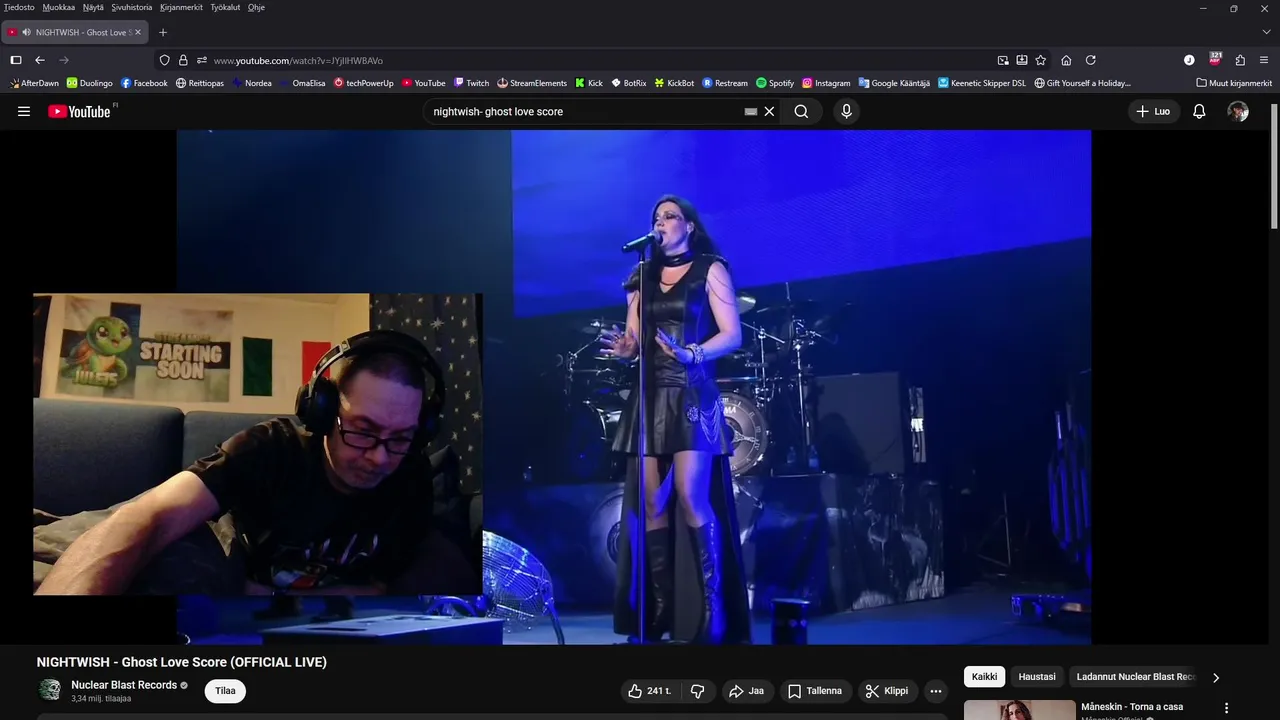Go to browser home page
This screenshot has width=1280, height=720.
coord(1066,60)
